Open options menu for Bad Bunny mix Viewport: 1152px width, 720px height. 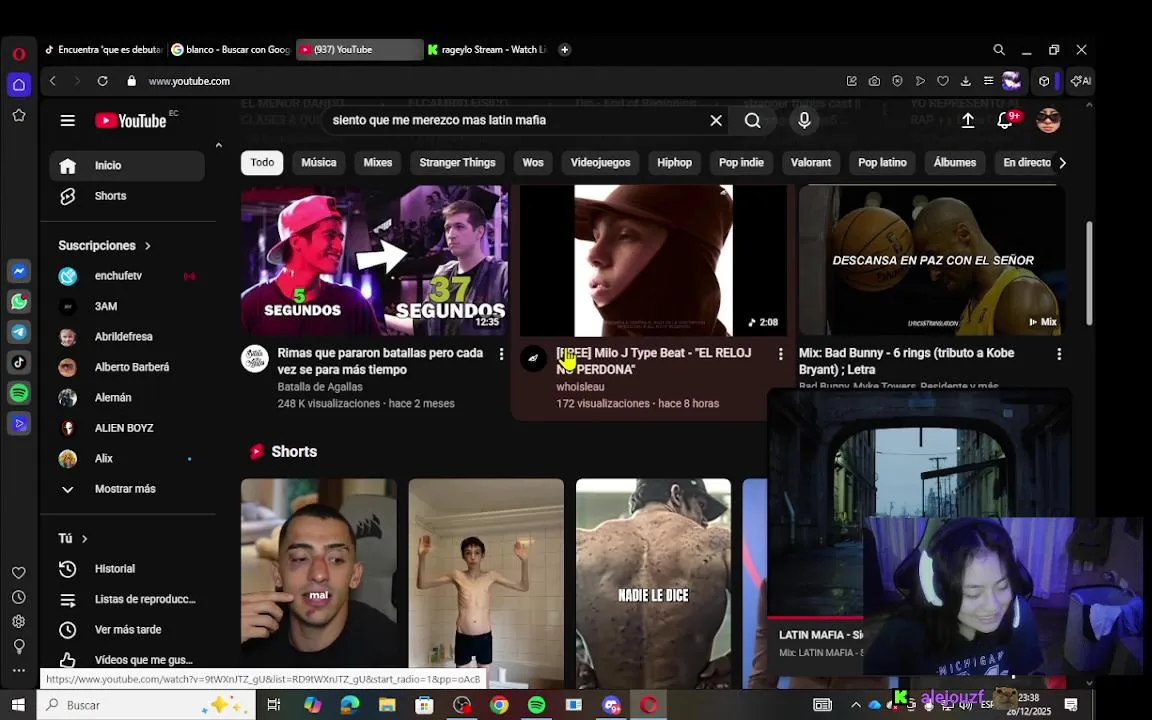coord(1059,354)
